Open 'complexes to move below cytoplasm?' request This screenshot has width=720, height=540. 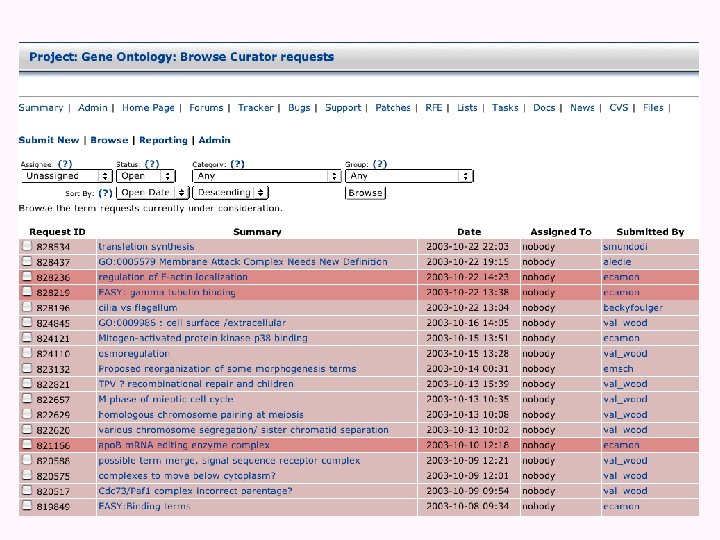(x=187, y=476)
